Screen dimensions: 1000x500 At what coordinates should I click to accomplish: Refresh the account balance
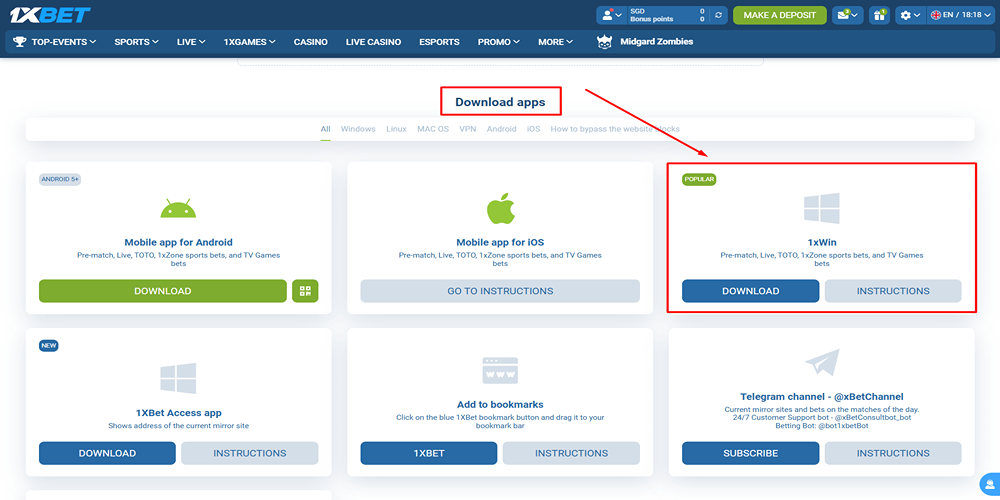coord(718,15)
